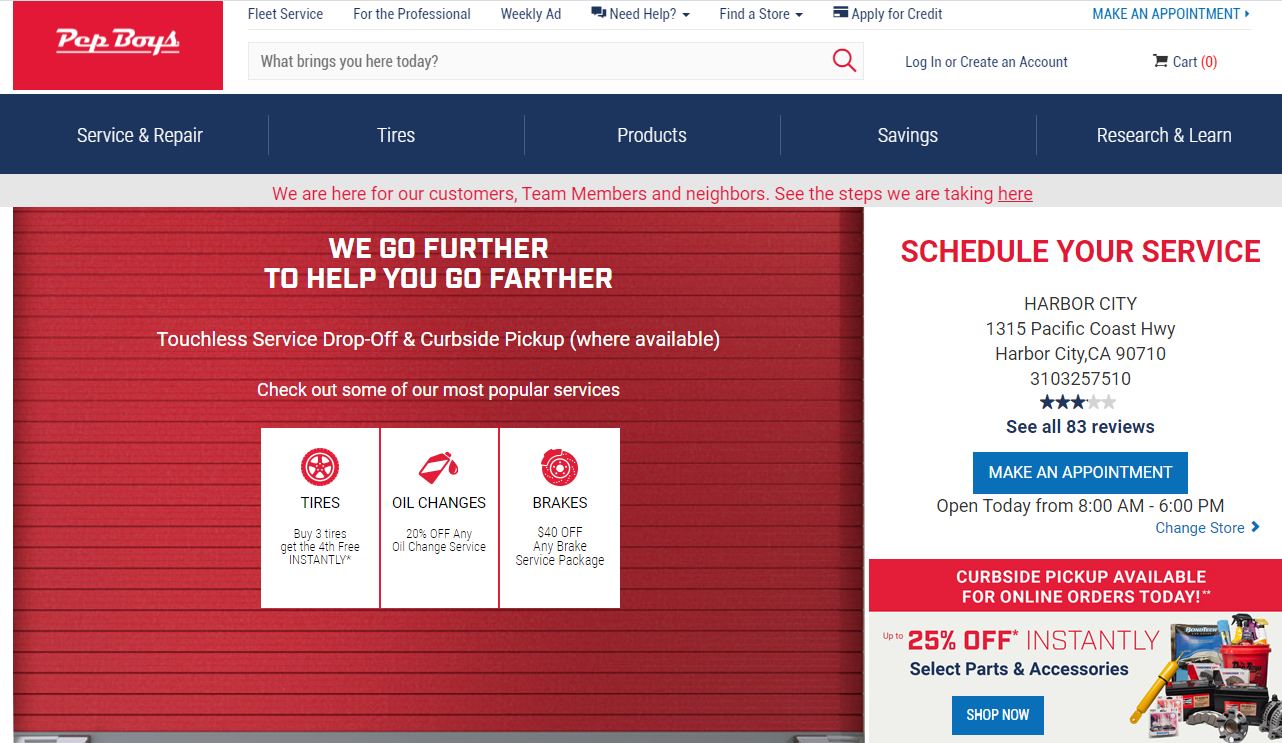Open the Research & Learn menu
This screenshot has width=1282, height=743.
point(1164,135)
